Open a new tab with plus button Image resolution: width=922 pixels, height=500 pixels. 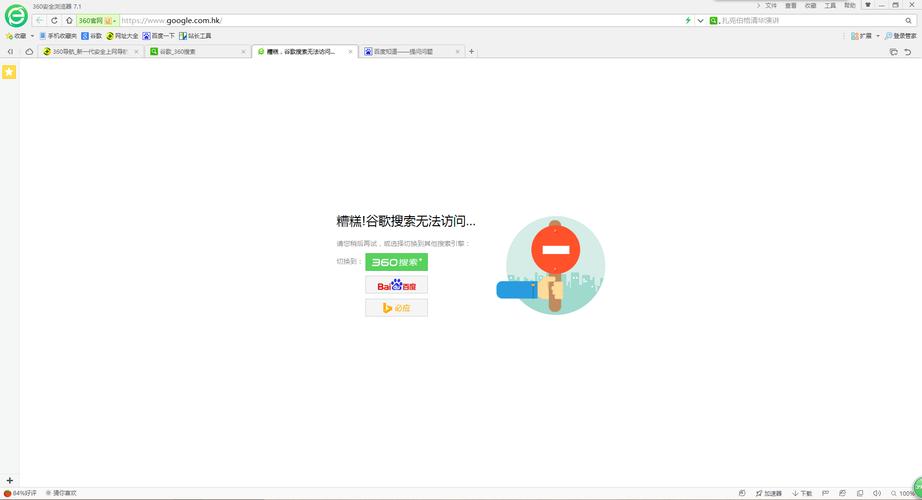(471, 52)
